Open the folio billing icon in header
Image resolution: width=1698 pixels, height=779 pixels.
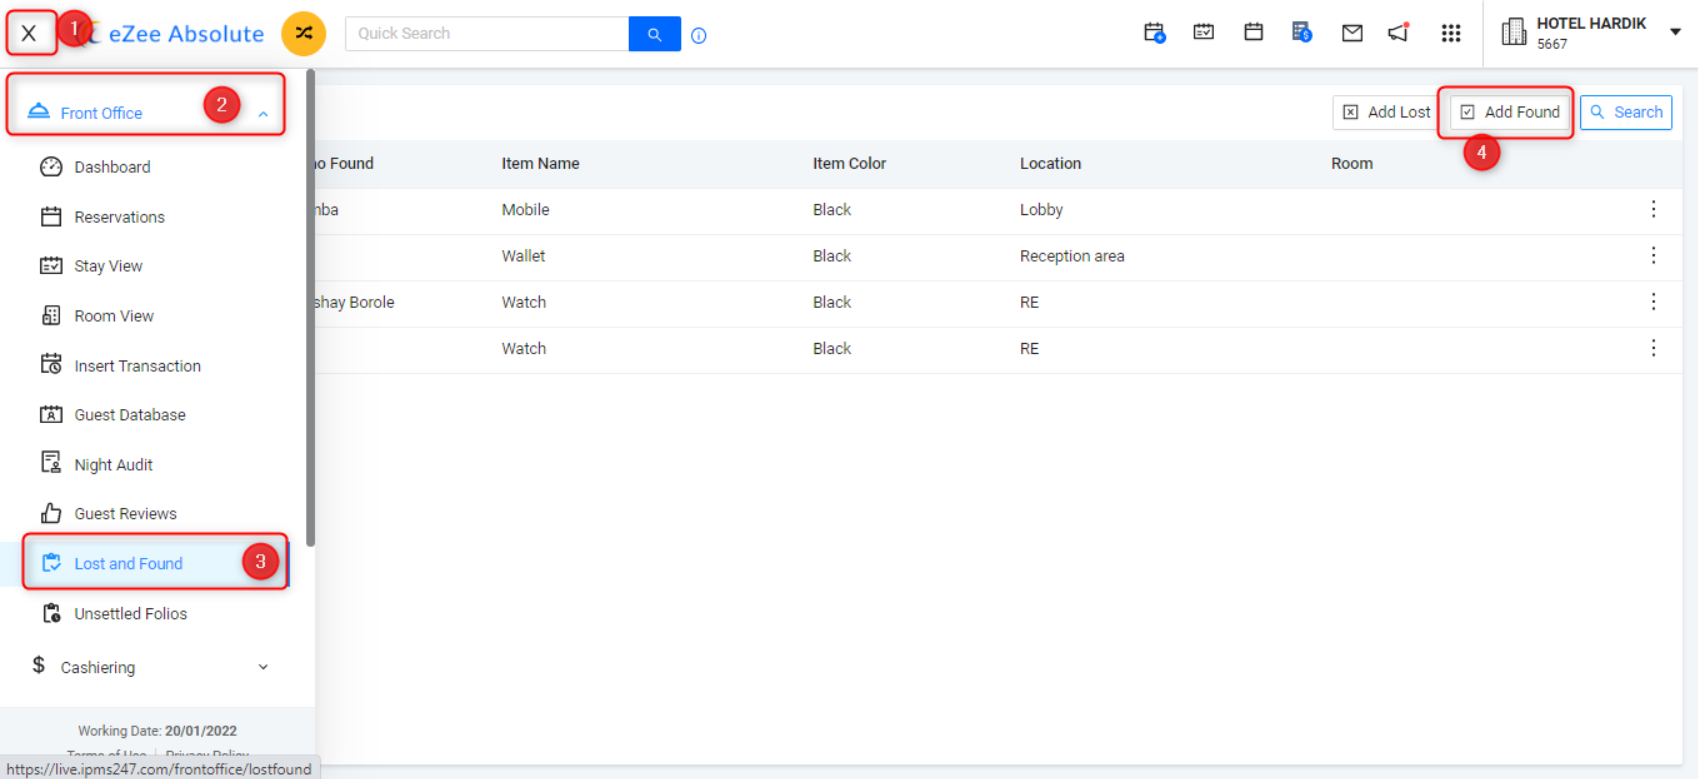[x=1301, y=33]
